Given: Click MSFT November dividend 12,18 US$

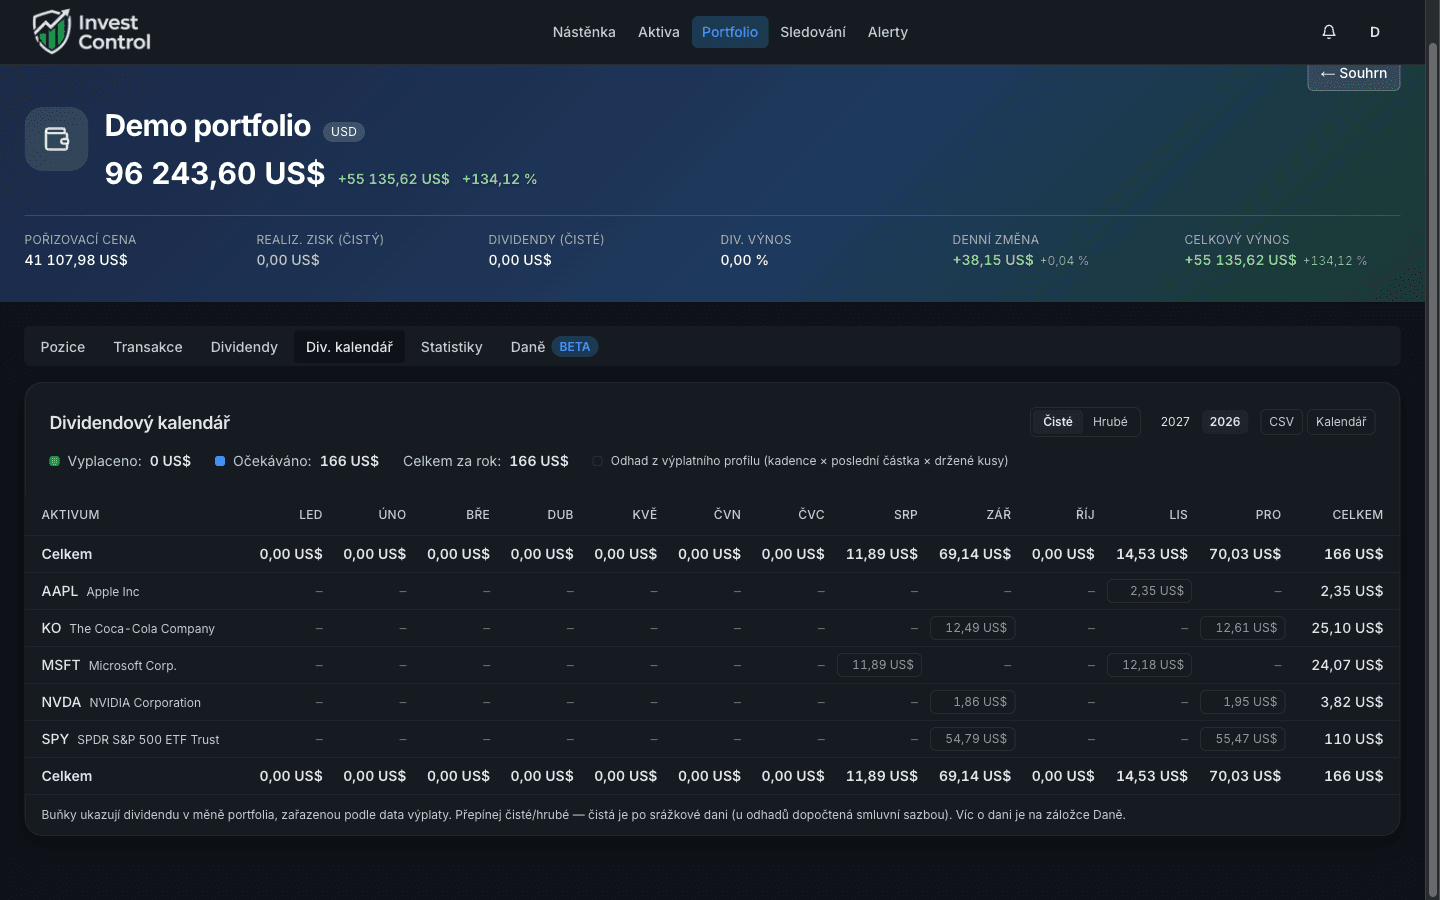Looking at the screenshot, I should click(x=1149, y=665).
